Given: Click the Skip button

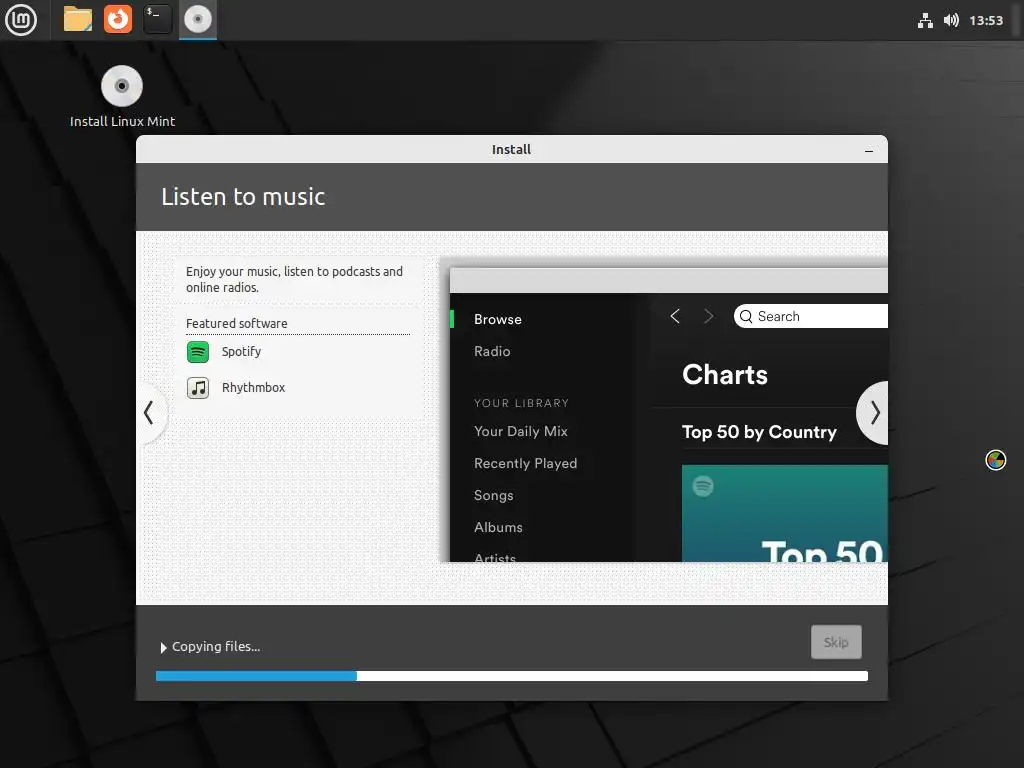Looking at the screenshot, I should (836, 642).
